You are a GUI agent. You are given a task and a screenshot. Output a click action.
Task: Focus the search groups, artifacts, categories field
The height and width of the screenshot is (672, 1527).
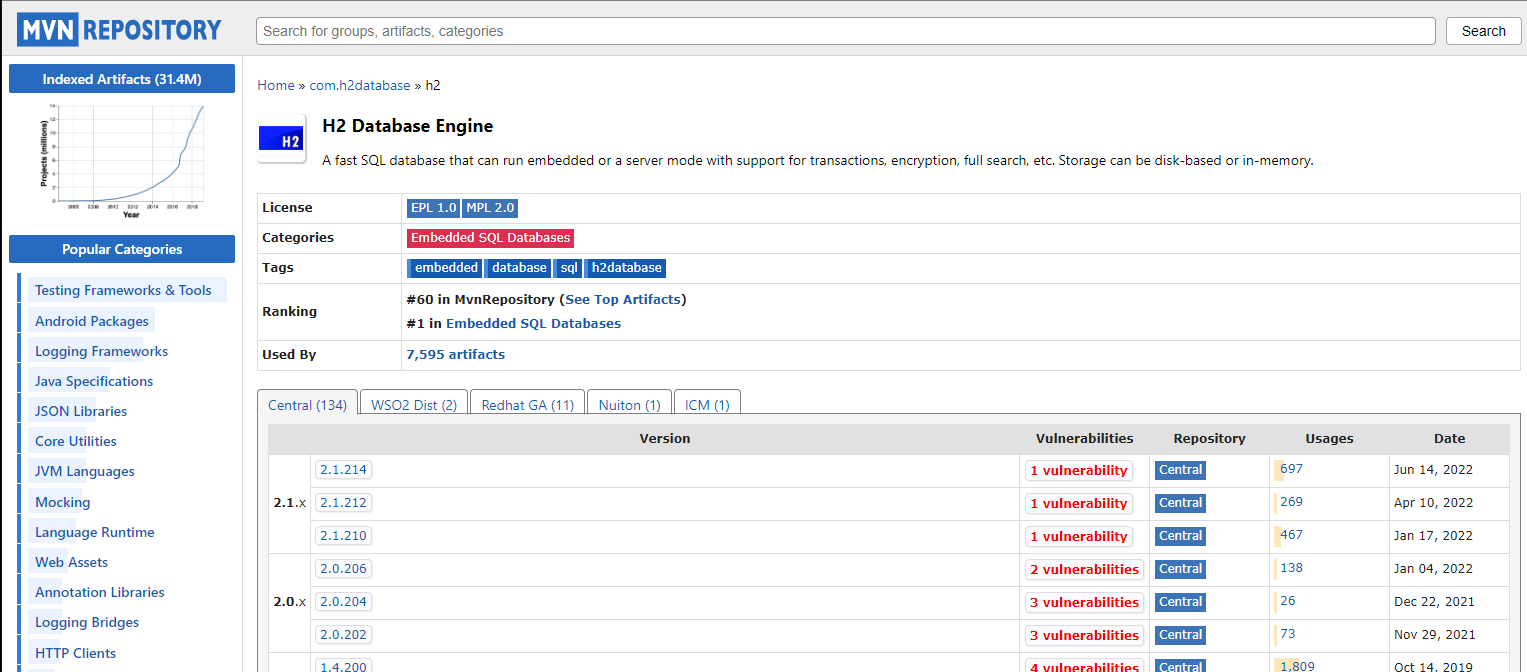(846, 31)
